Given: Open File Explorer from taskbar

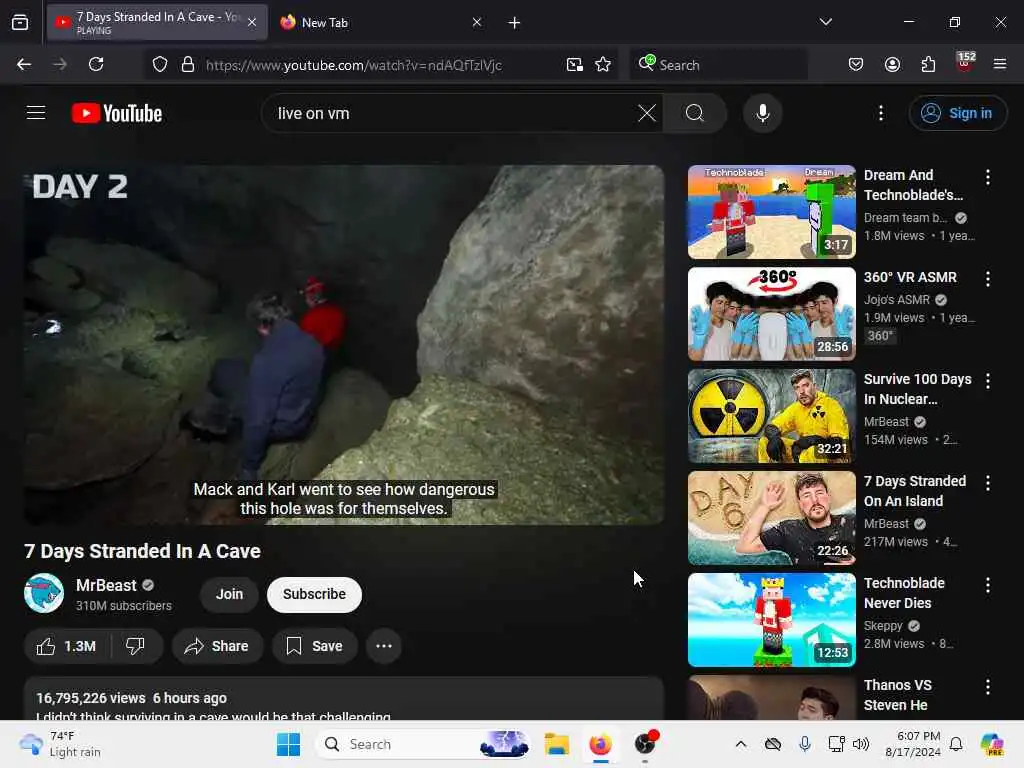Looking at the screenshot, I should 556,744.
